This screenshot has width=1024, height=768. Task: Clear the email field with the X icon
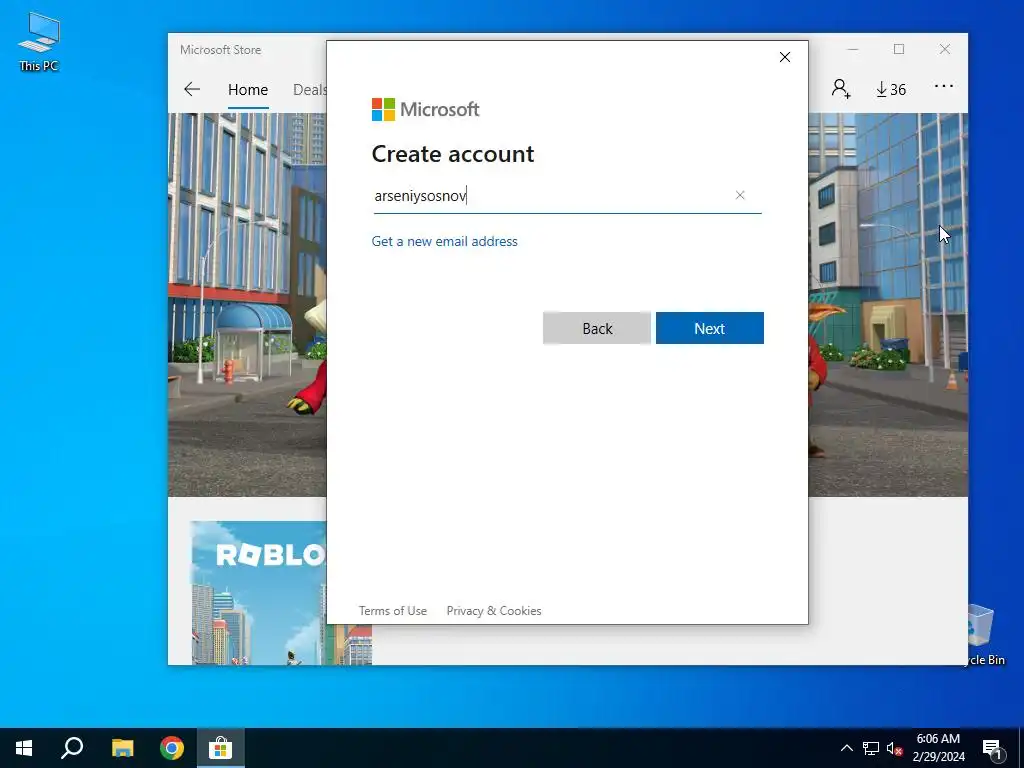(x=739, y=195)
